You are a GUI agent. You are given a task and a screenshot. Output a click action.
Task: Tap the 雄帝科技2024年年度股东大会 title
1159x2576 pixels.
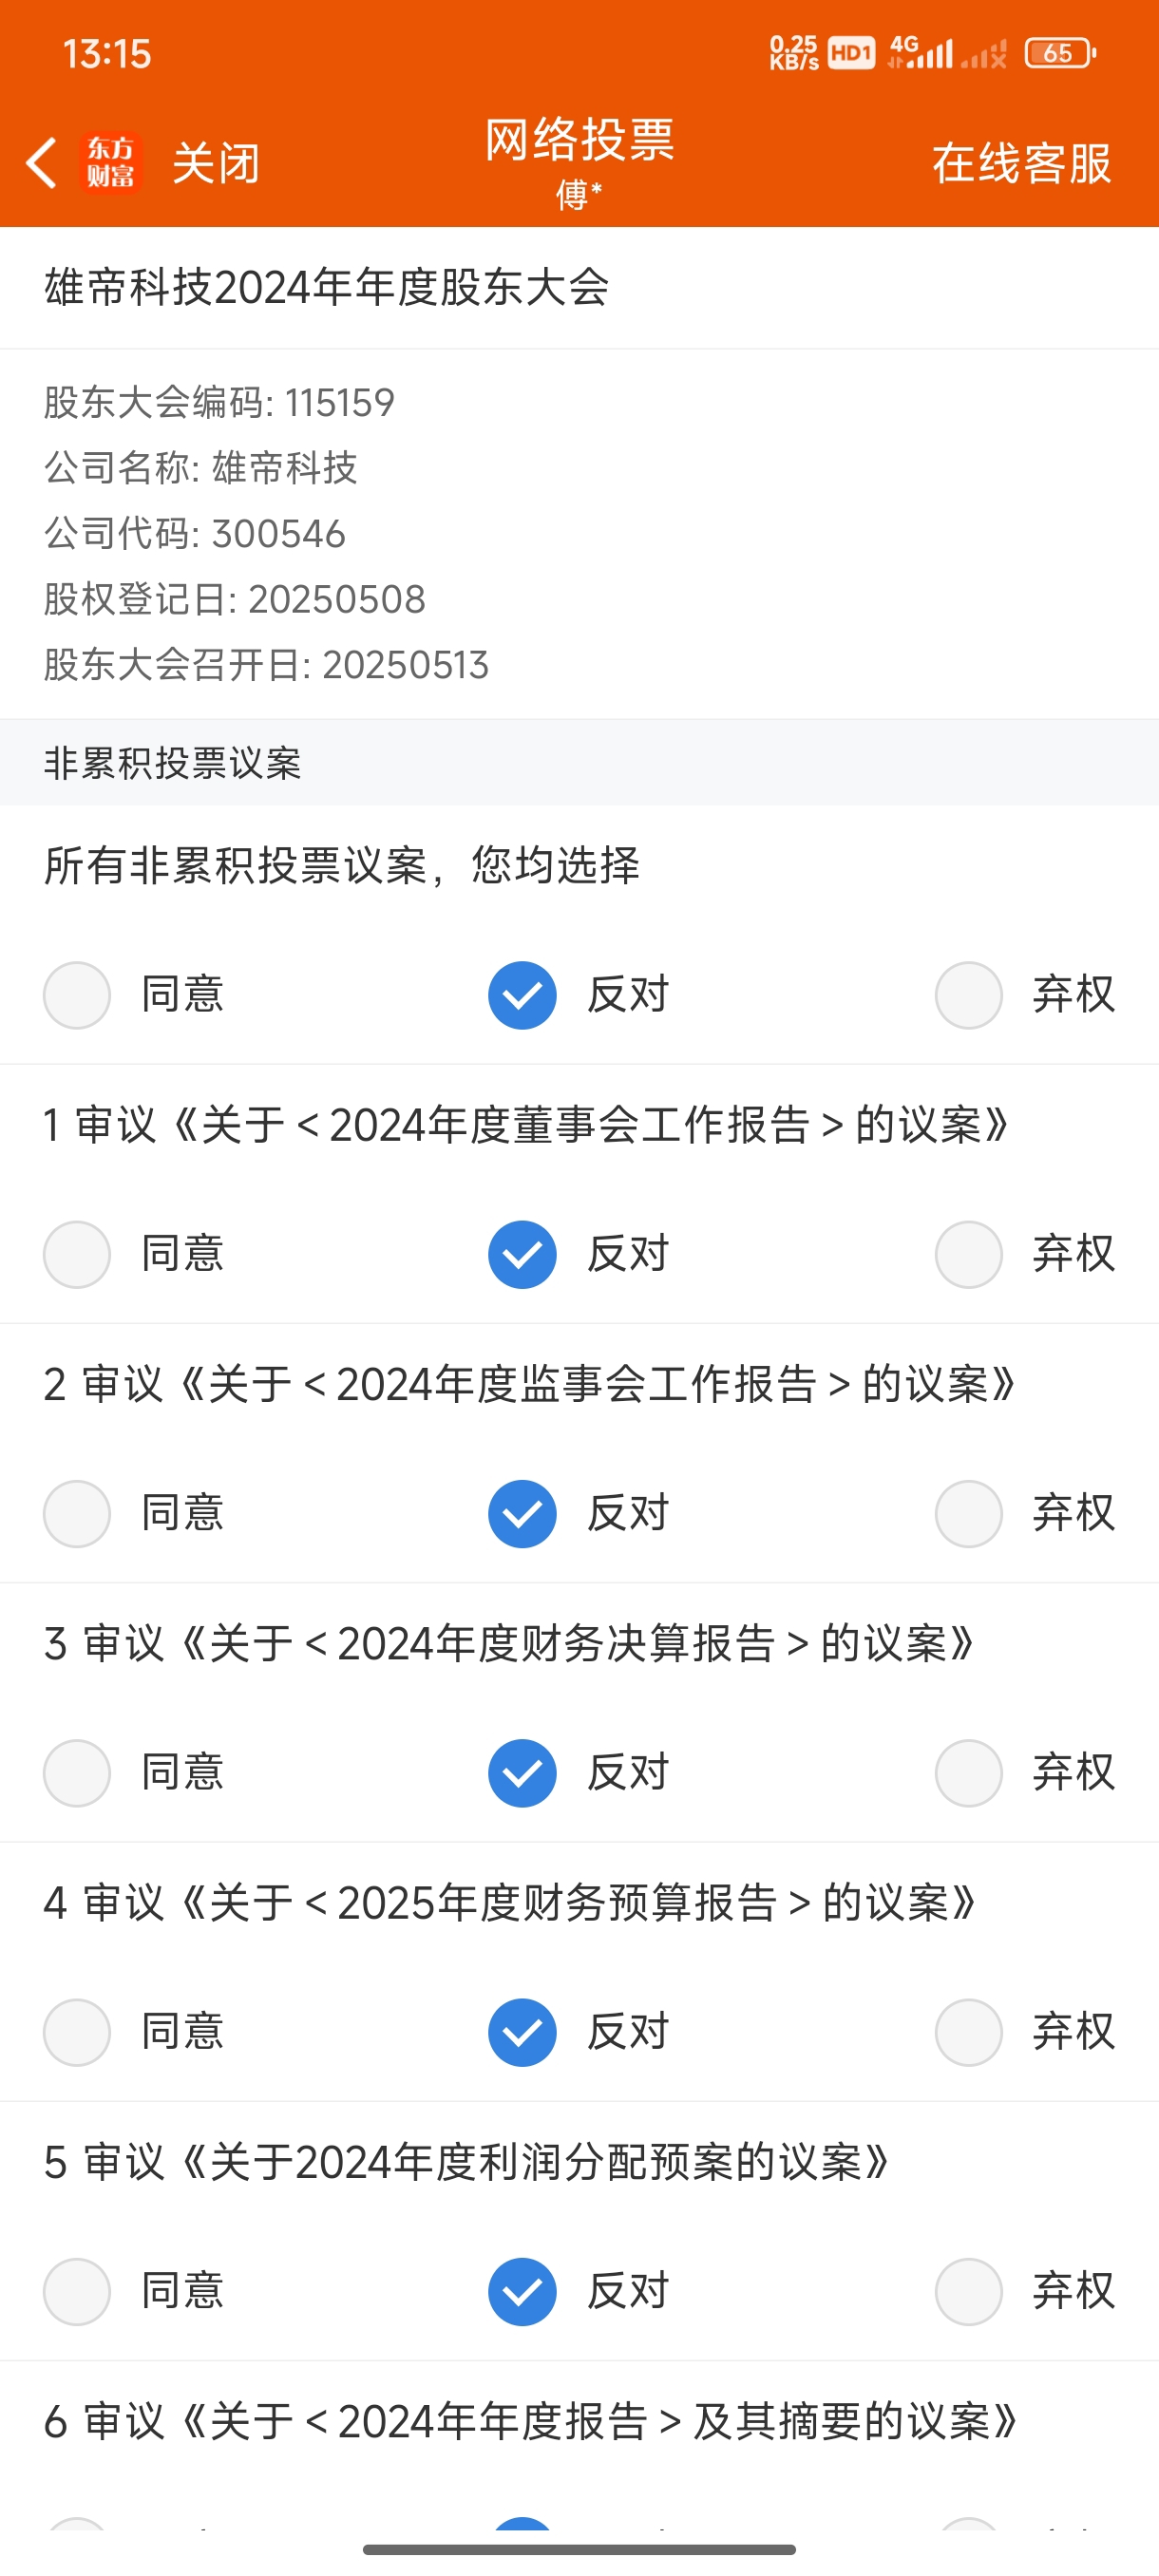(x=326, y=288)
